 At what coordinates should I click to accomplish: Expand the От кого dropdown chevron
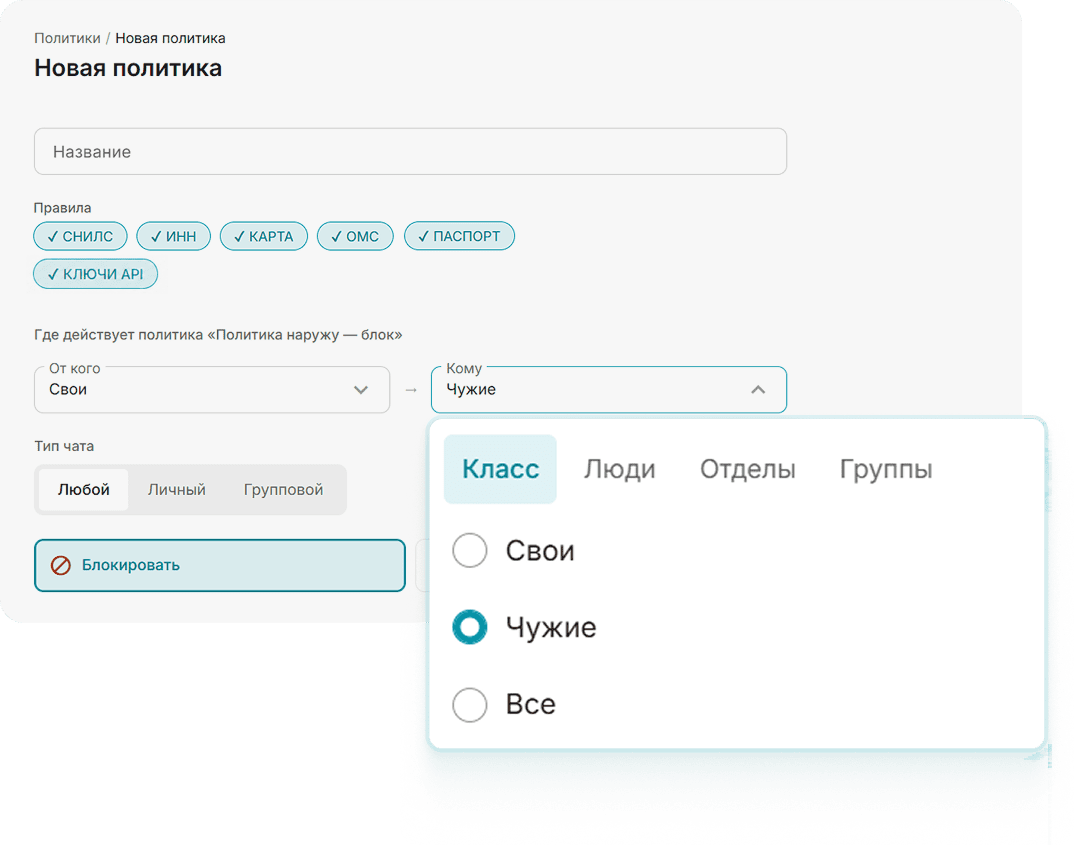tap(361, 390)
